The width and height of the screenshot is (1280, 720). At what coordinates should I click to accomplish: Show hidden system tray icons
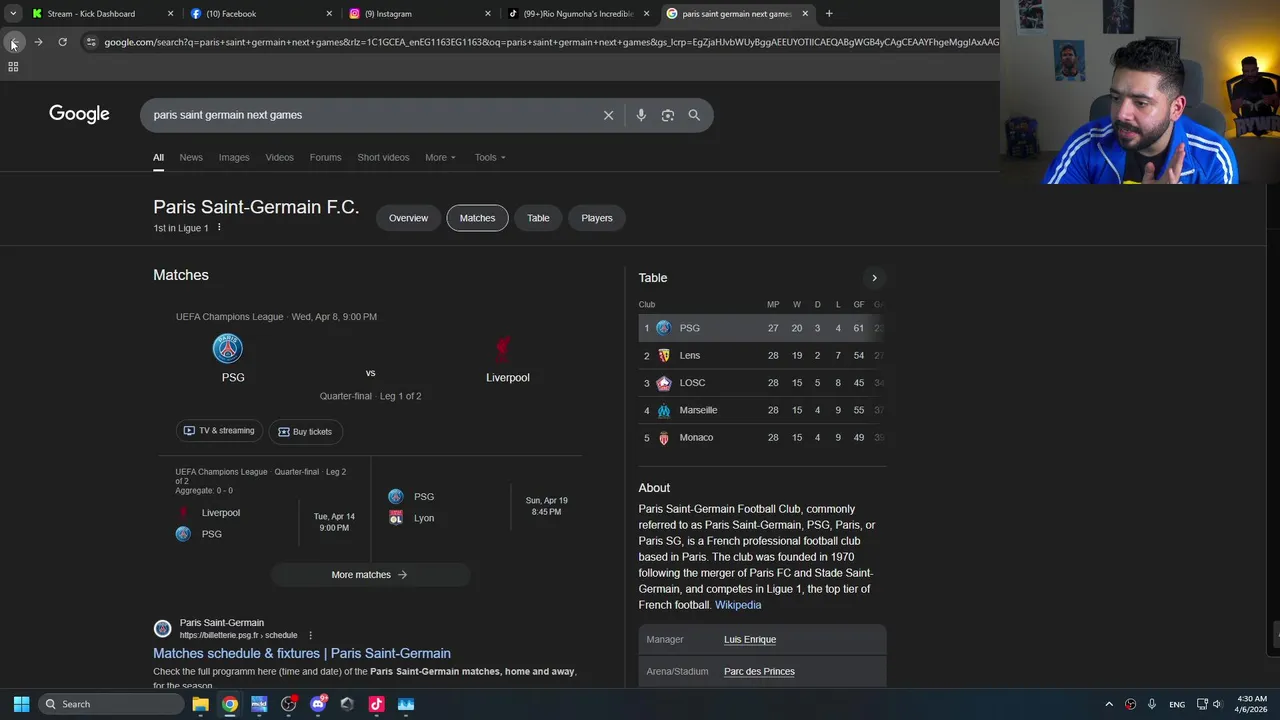click(x=1108, y=704)
